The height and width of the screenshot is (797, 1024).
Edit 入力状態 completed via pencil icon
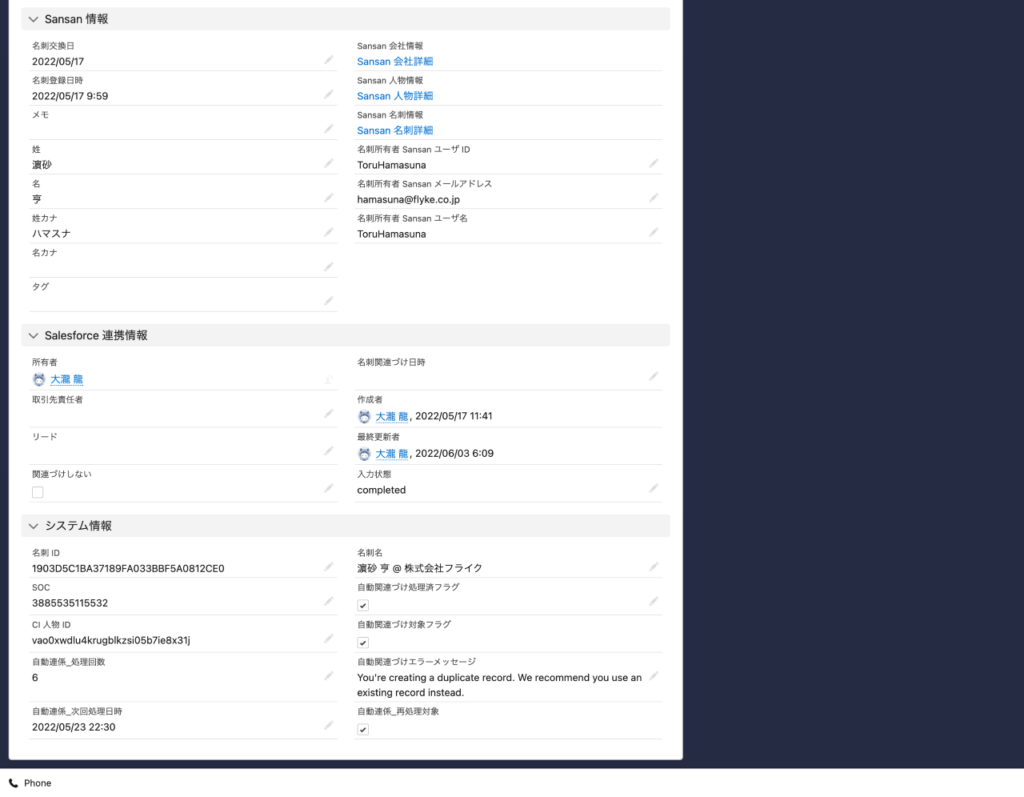point(653,489)
